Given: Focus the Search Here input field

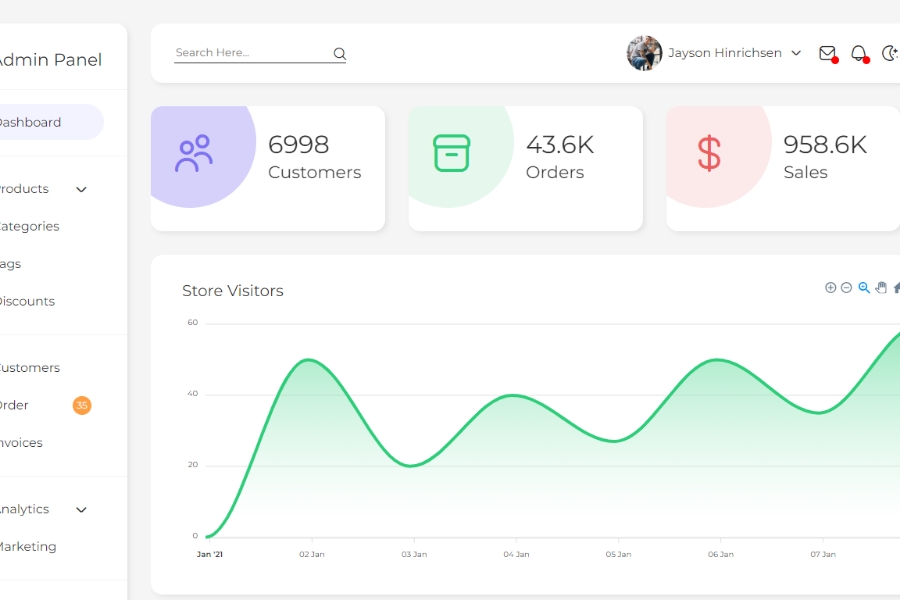Looking at the screenshot, I should tap(250, 53).
